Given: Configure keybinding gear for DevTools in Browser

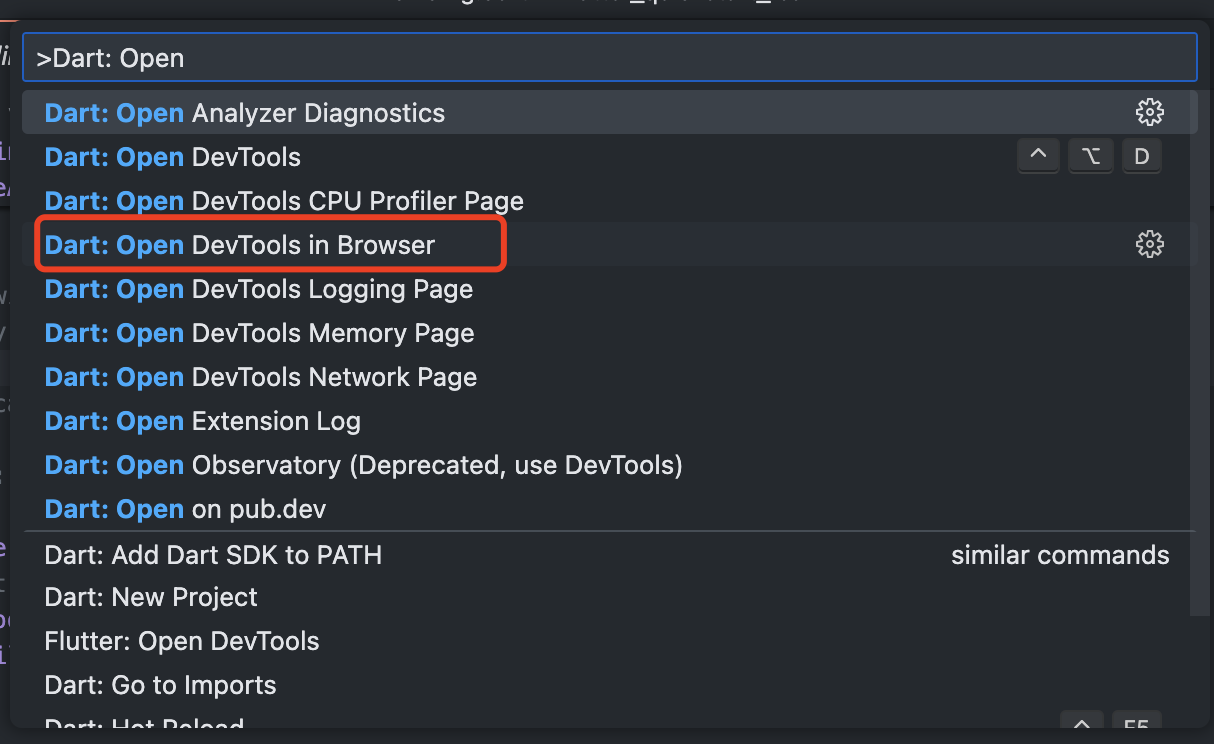Looking at the screenshot, I should [x=1150, y=244].
